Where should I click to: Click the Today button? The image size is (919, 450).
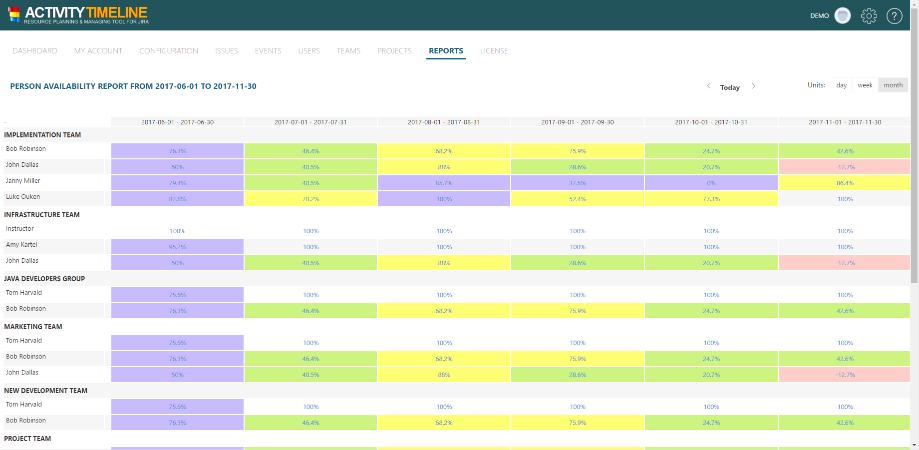point(730,87)
